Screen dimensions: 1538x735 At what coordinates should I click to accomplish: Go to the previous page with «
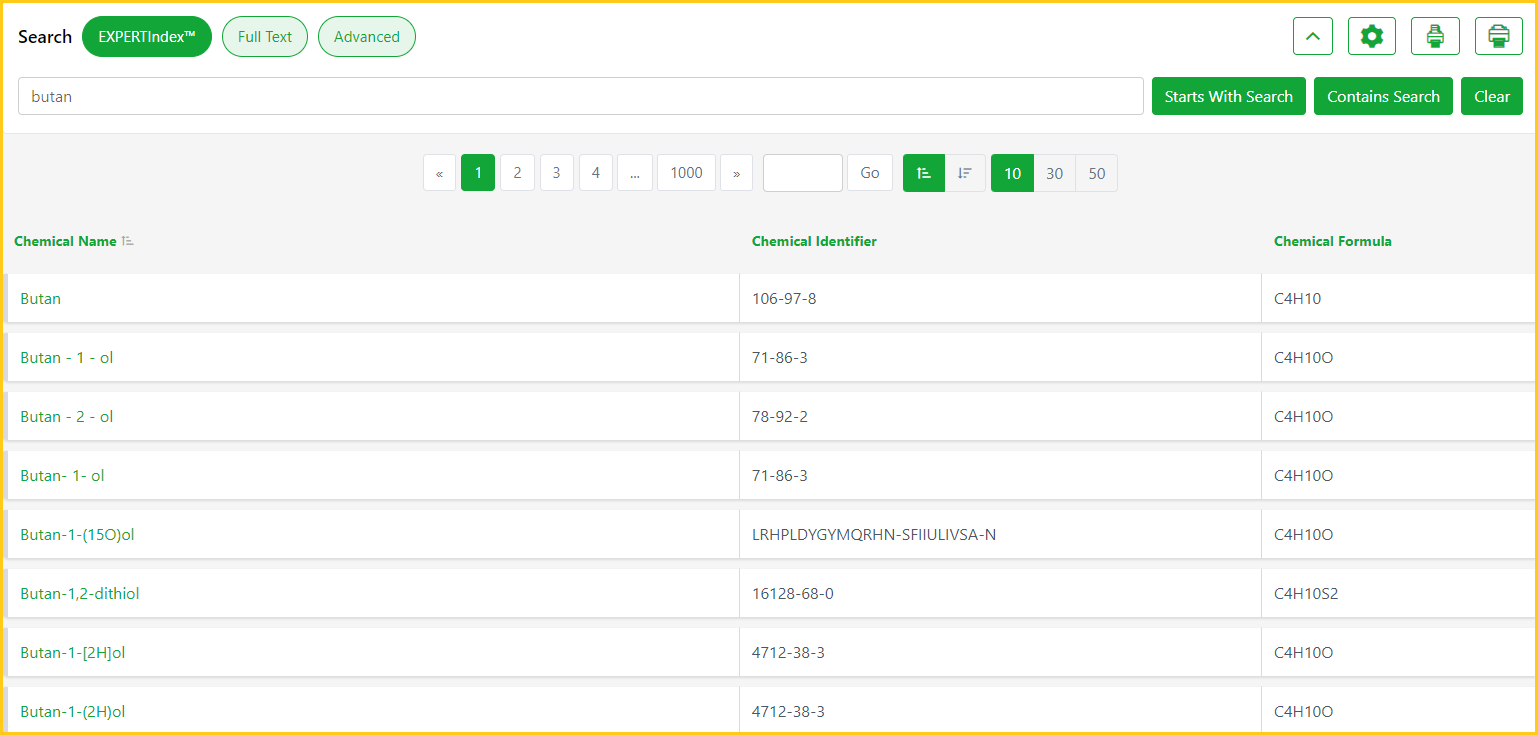(439, 173)
